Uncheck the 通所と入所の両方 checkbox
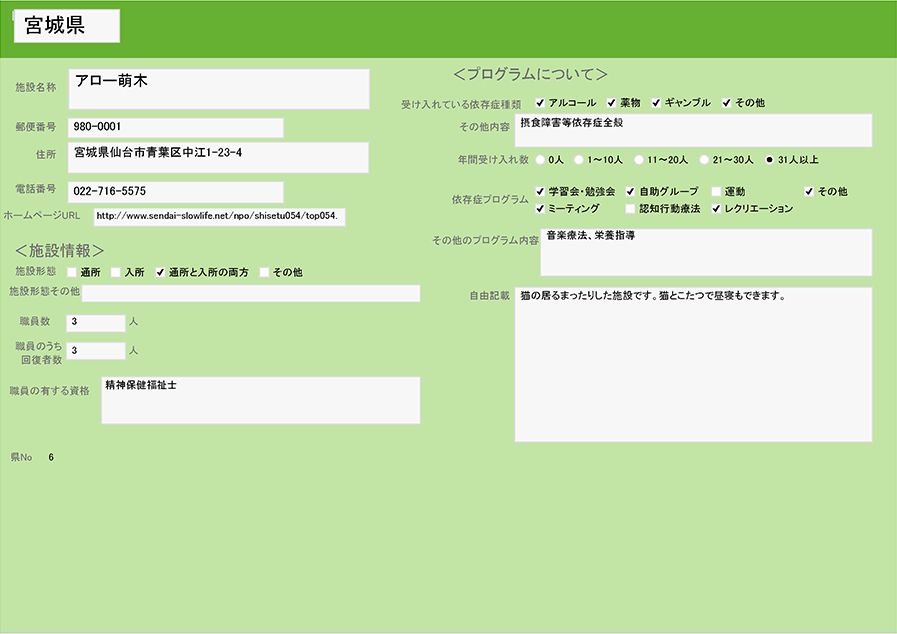 pyautogui.click(x=160, y=272)
